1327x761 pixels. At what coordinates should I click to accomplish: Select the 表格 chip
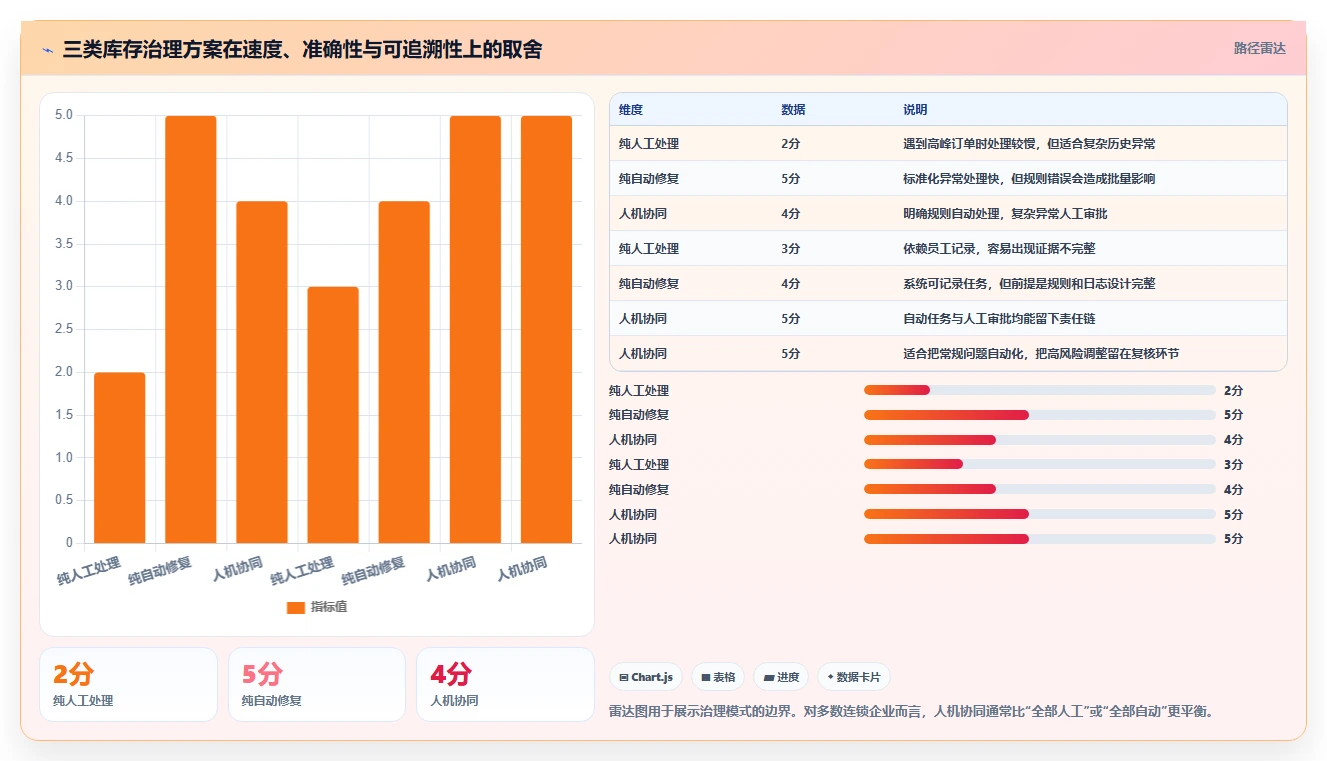tap(718, 677)
